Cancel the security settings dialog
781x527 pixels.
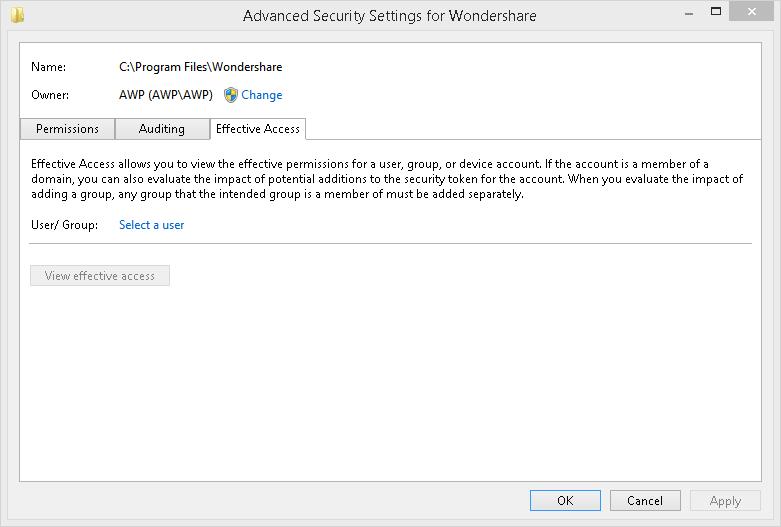tap(644, 501)
